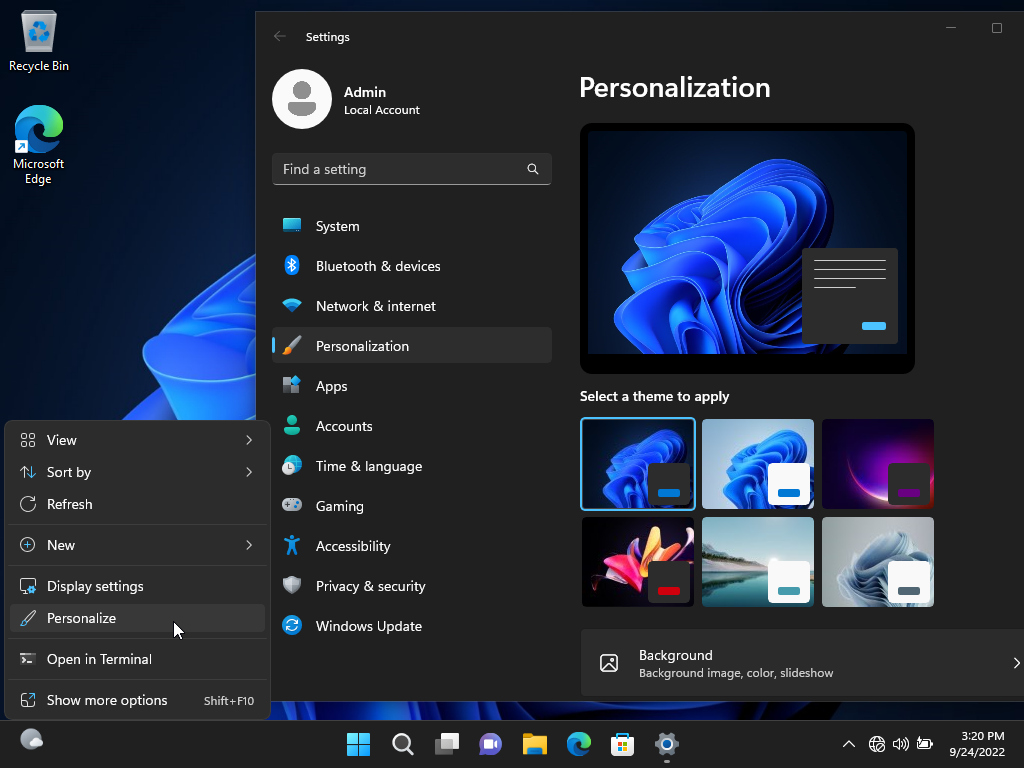1024x768 pixels.
Task: Select Personalization in the sidebar
Action: tap(412, 346)
